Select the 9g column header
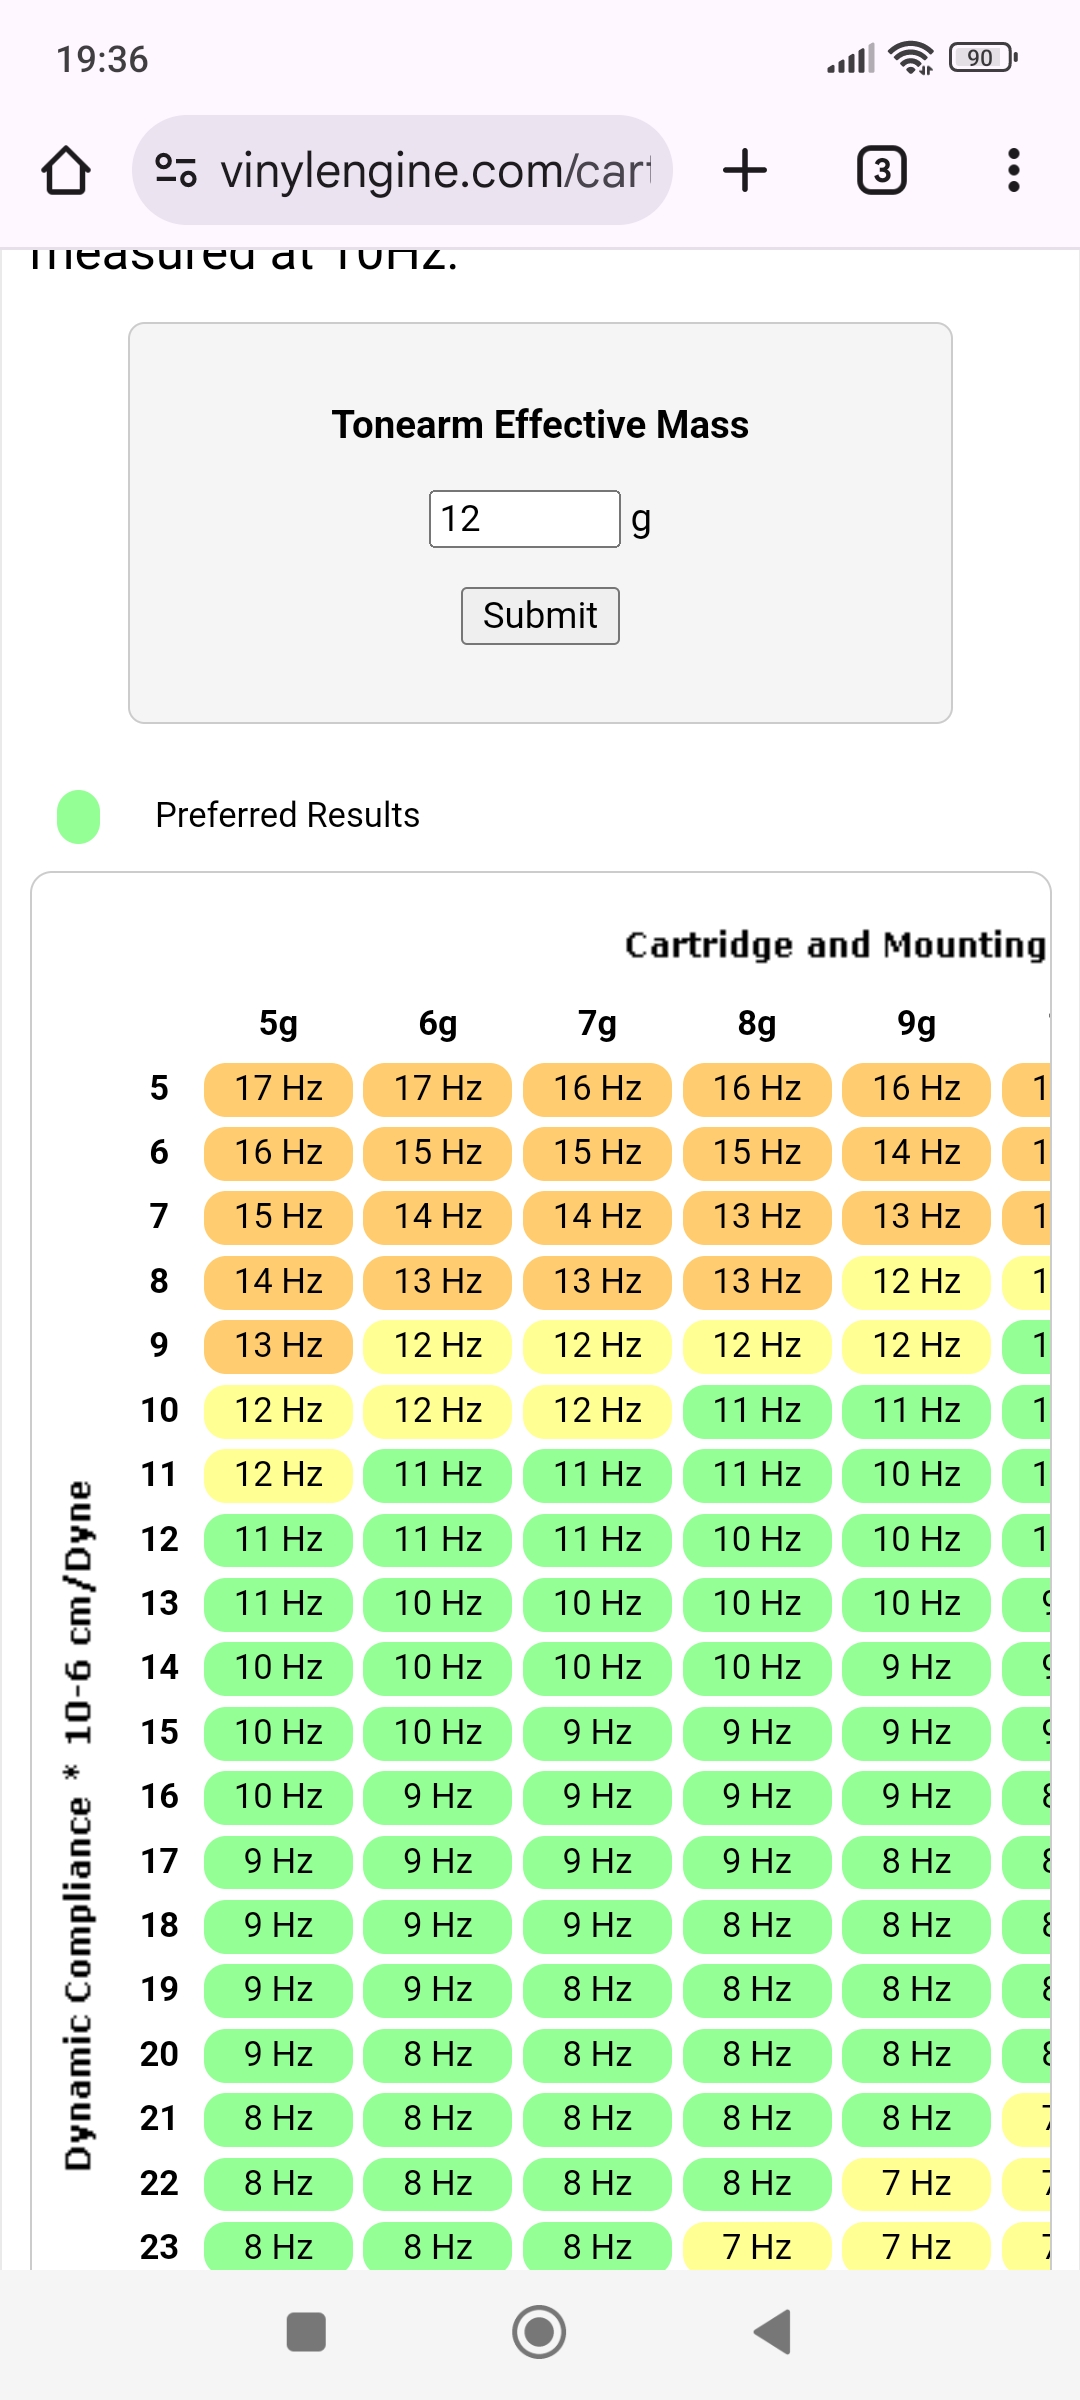1080x2400 pixels. click(917, 1023)
